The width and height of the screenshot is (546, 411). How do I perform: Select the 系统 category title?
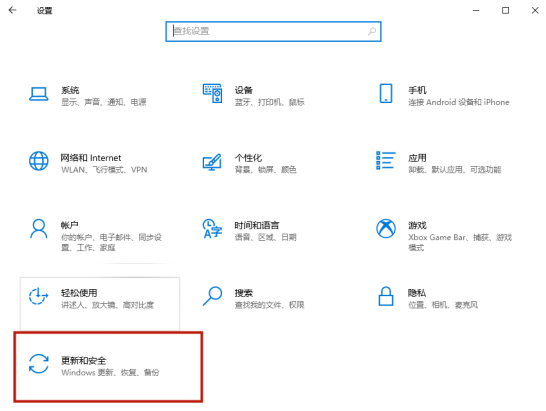click(x=70, y=90)
